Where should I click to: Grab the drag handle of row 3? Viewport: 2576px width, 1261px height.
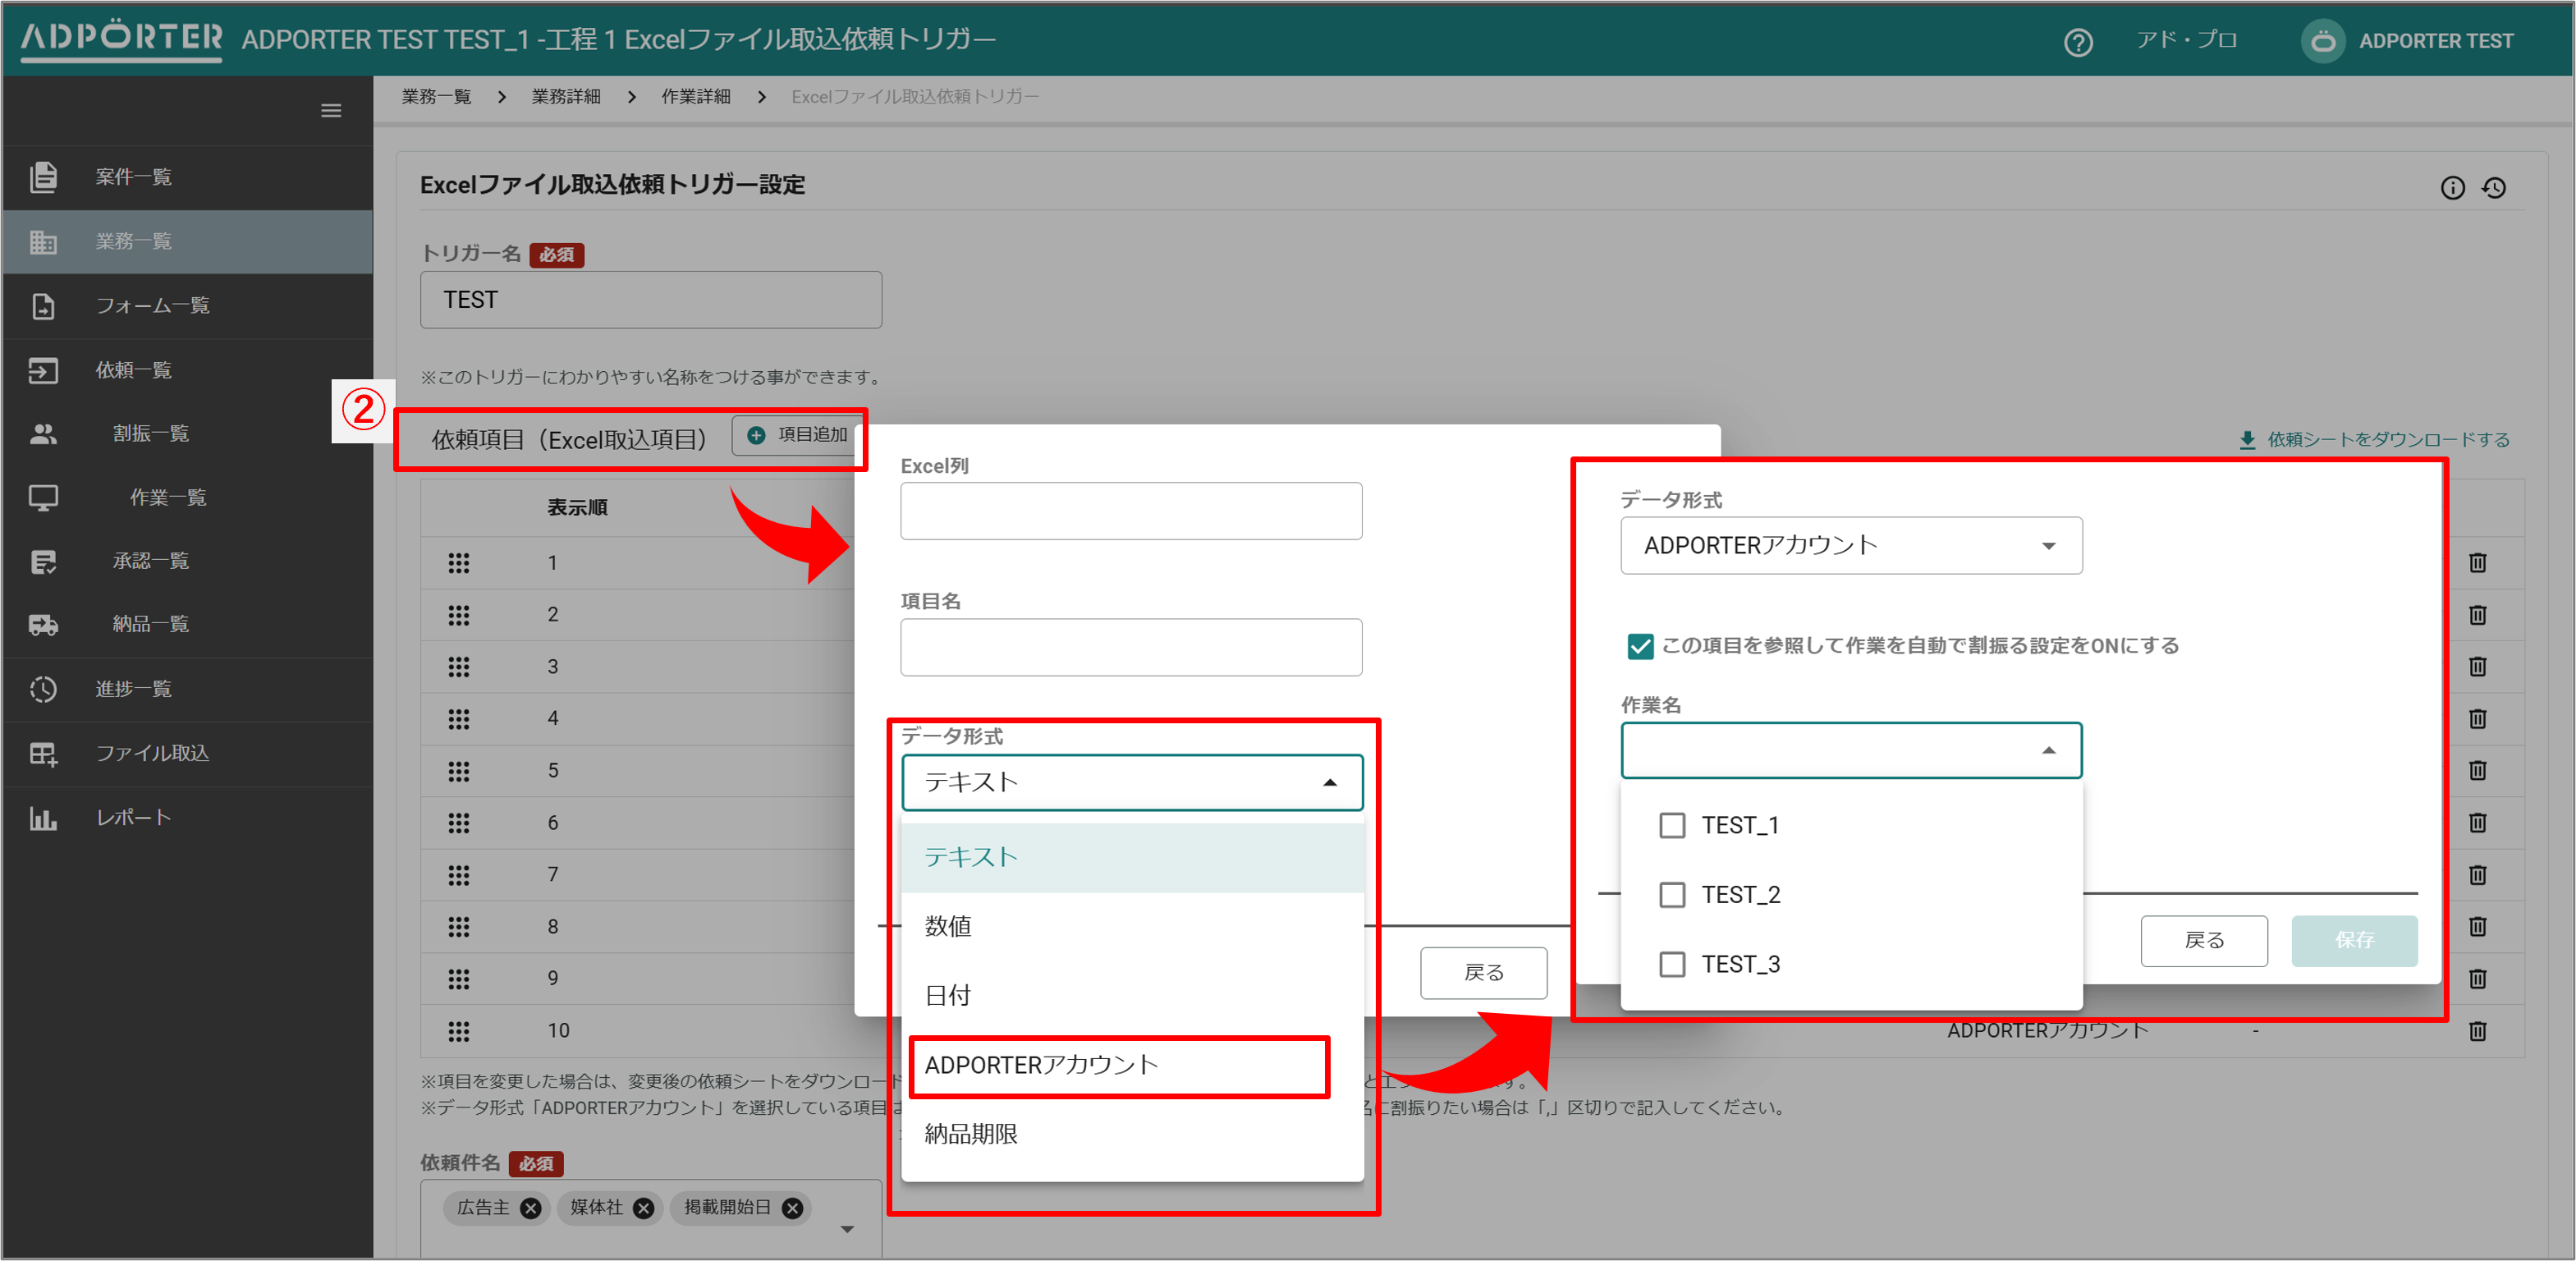pyautogui.click(x=458, y=667)
